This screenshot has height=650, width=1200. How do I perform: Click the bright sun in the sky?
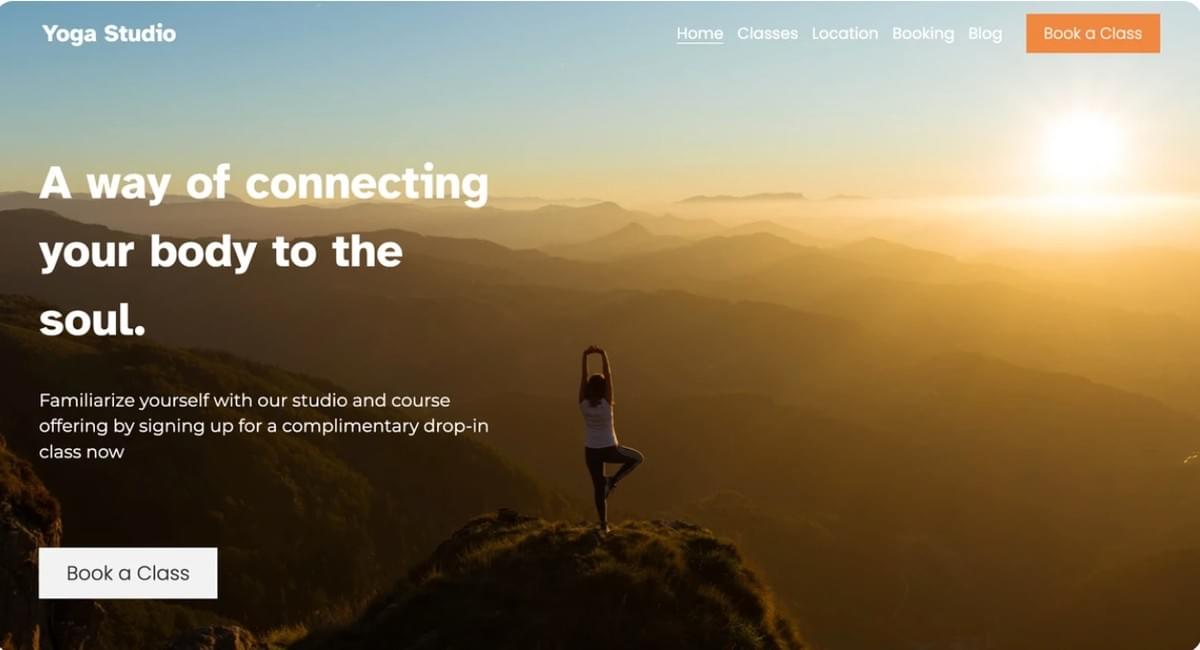pyautogui.click(x=1083, y=147)
